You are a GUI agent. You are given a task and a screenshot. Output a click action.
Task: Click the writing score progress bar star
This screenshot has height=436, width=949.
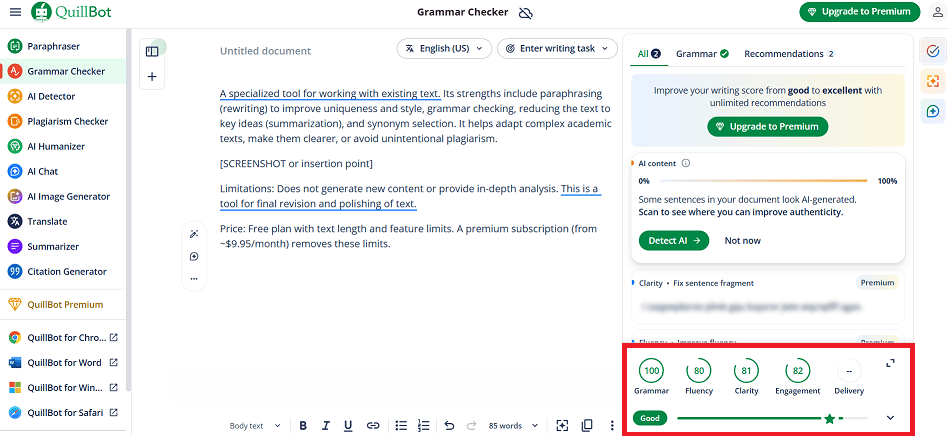830,418
